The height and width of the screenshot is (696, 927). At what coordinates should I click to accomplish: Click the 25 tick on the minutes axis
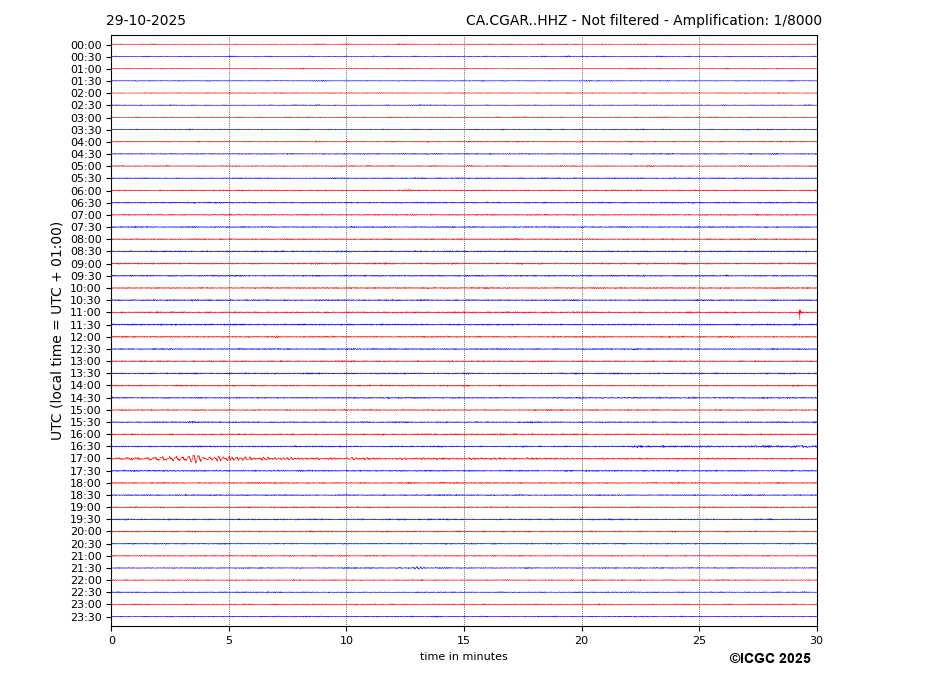pos(699,640)
